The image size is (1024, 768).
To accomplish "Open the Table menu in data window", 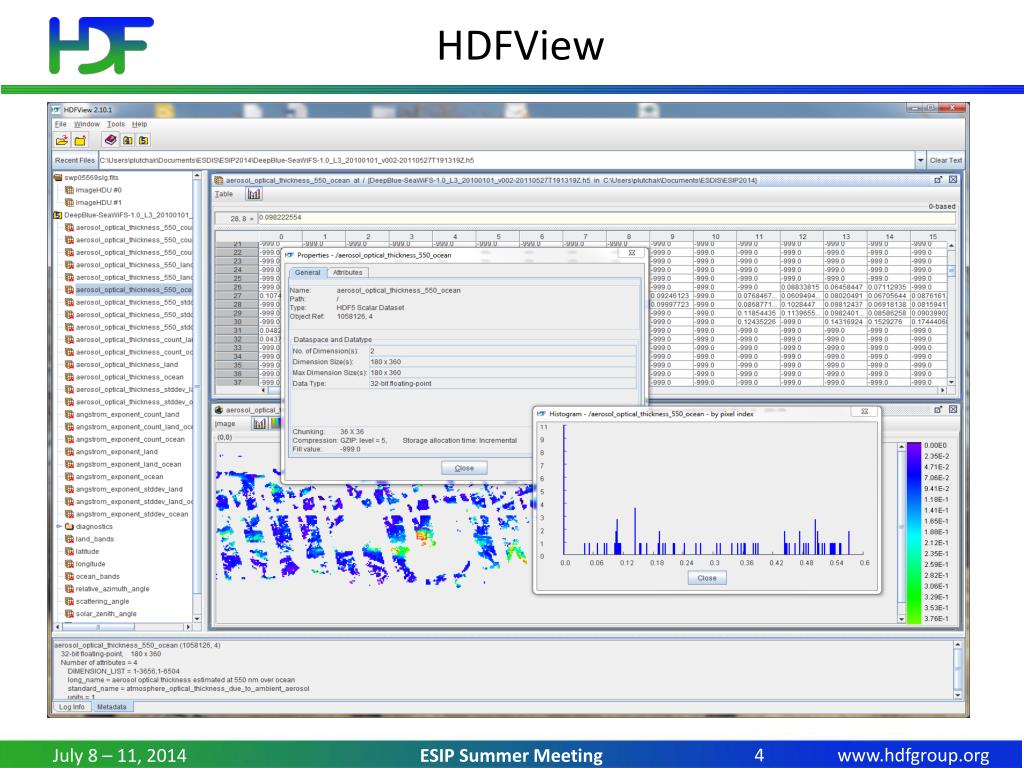I will pyautogui.click(x=224, y=194).
